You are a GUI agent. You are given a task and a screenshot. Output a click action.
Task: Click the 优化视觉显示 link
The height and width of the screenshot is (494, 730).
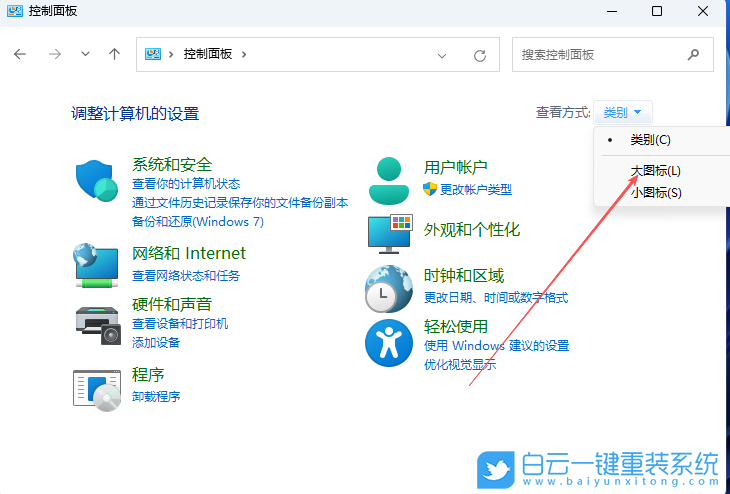(460, 365)
